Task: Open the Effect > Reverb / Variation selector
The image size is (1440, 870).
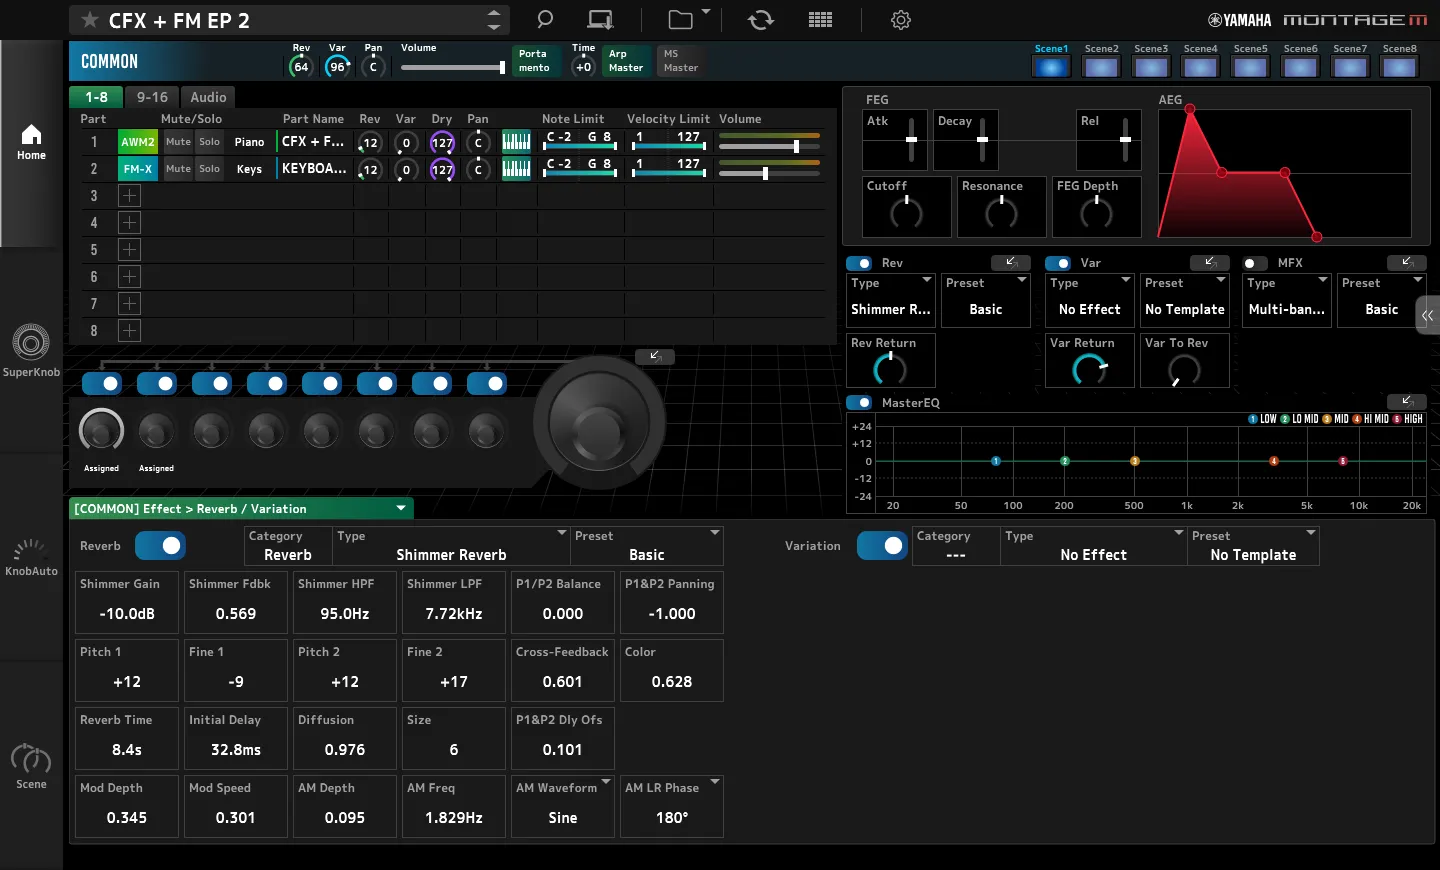Action: coord(241,509)
